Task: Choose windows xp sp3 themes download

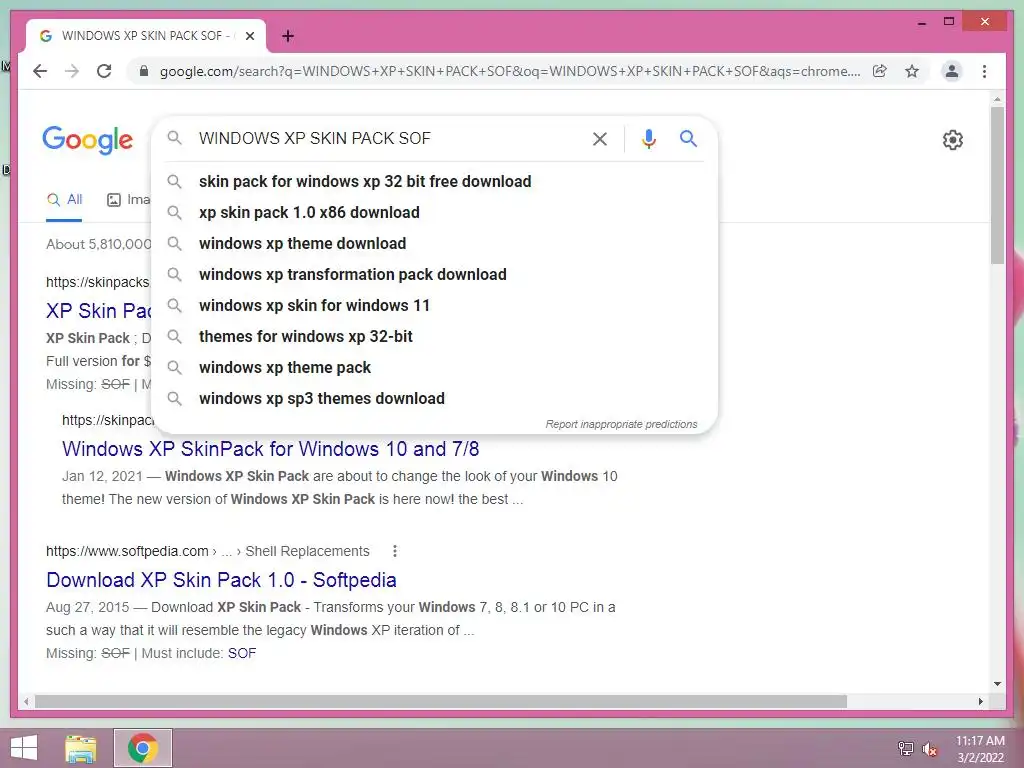Action: pyautogui.click(x=434, y=398)
